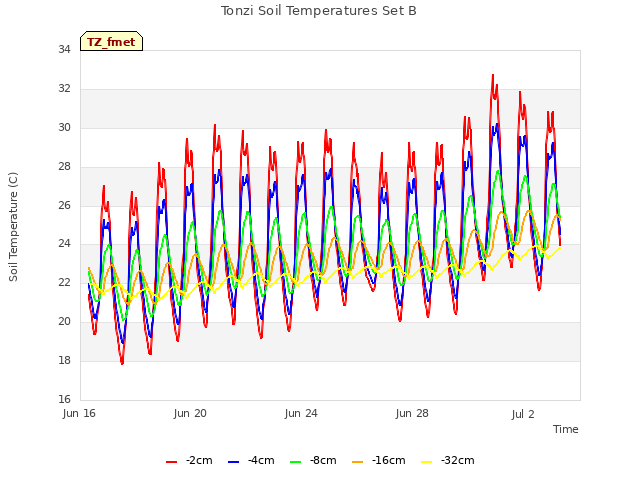Click the chart title Tonzi Soil Temperatures Set B
This screenshot has height=480, width=640.
point(319,11)
